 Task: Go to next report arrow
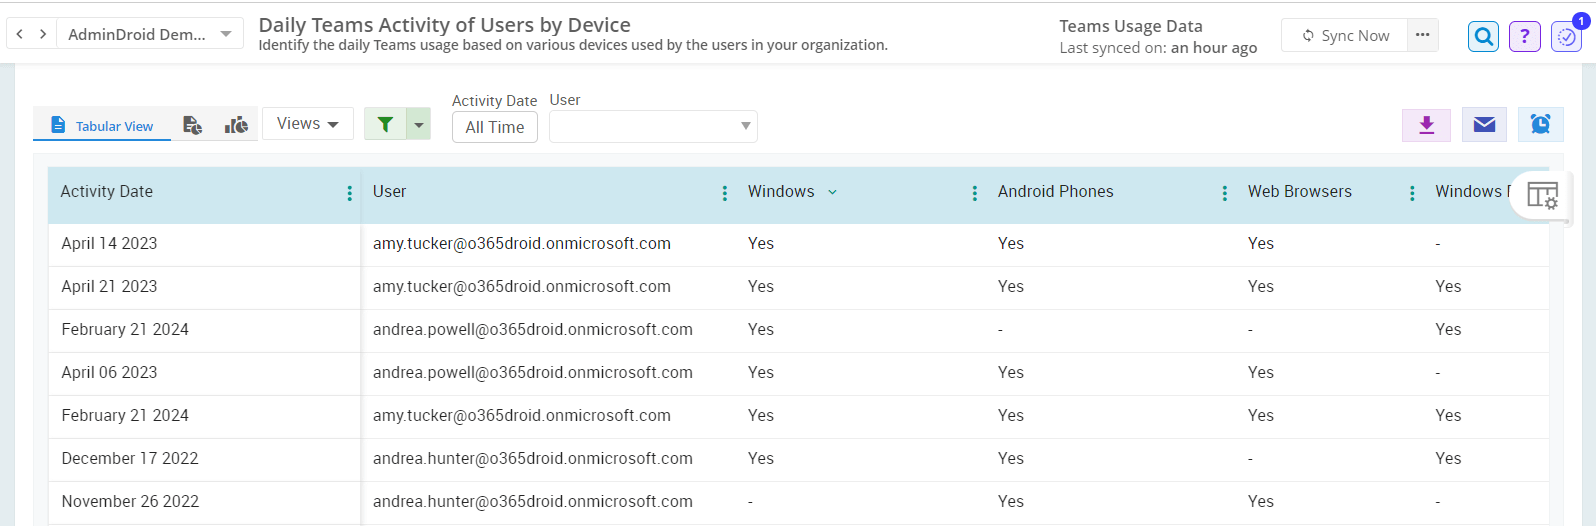pyautogui.click(x=43, y=34)
